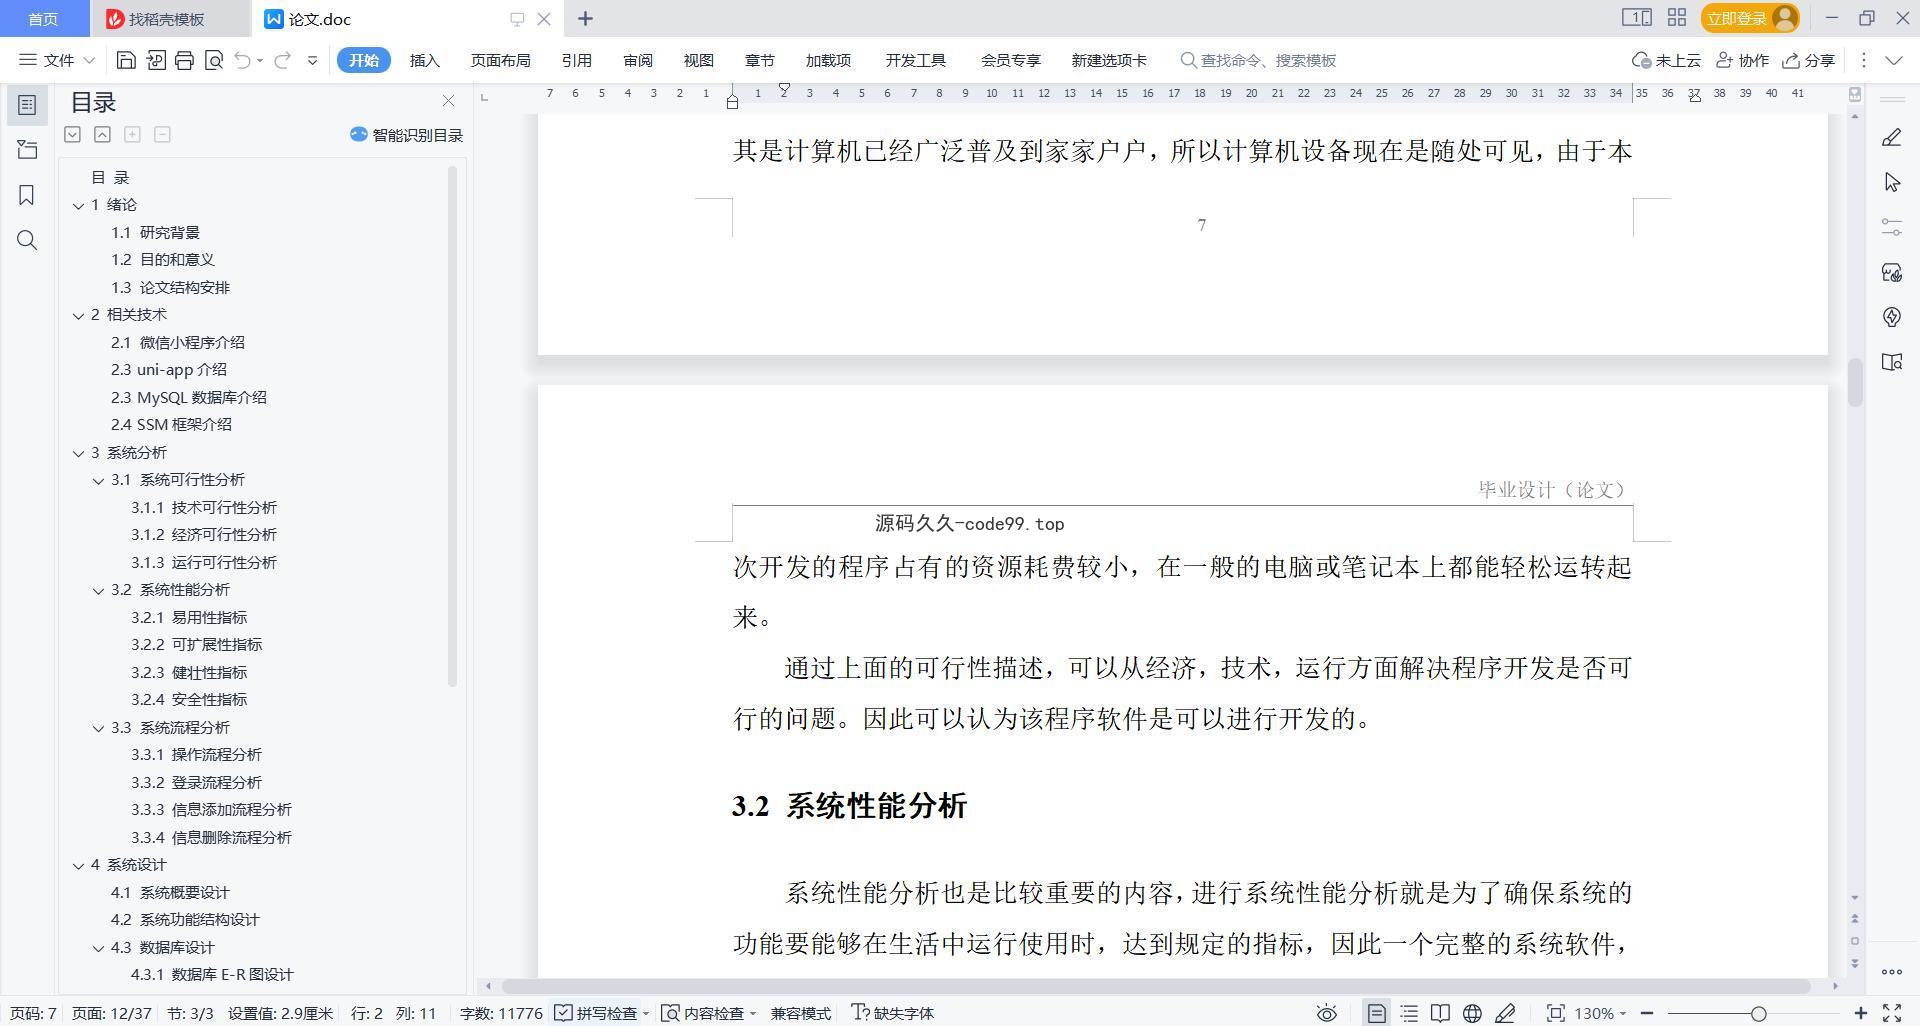Open Print Preview icon
Screen dimensions: 1920x1026
point(213,60)
